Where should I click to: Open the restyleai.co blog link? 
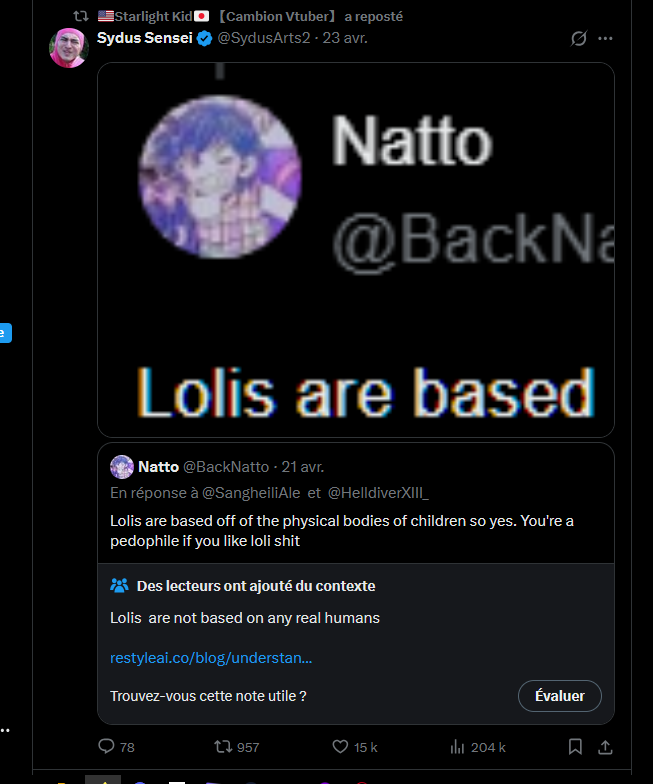(x=211, y=658)
